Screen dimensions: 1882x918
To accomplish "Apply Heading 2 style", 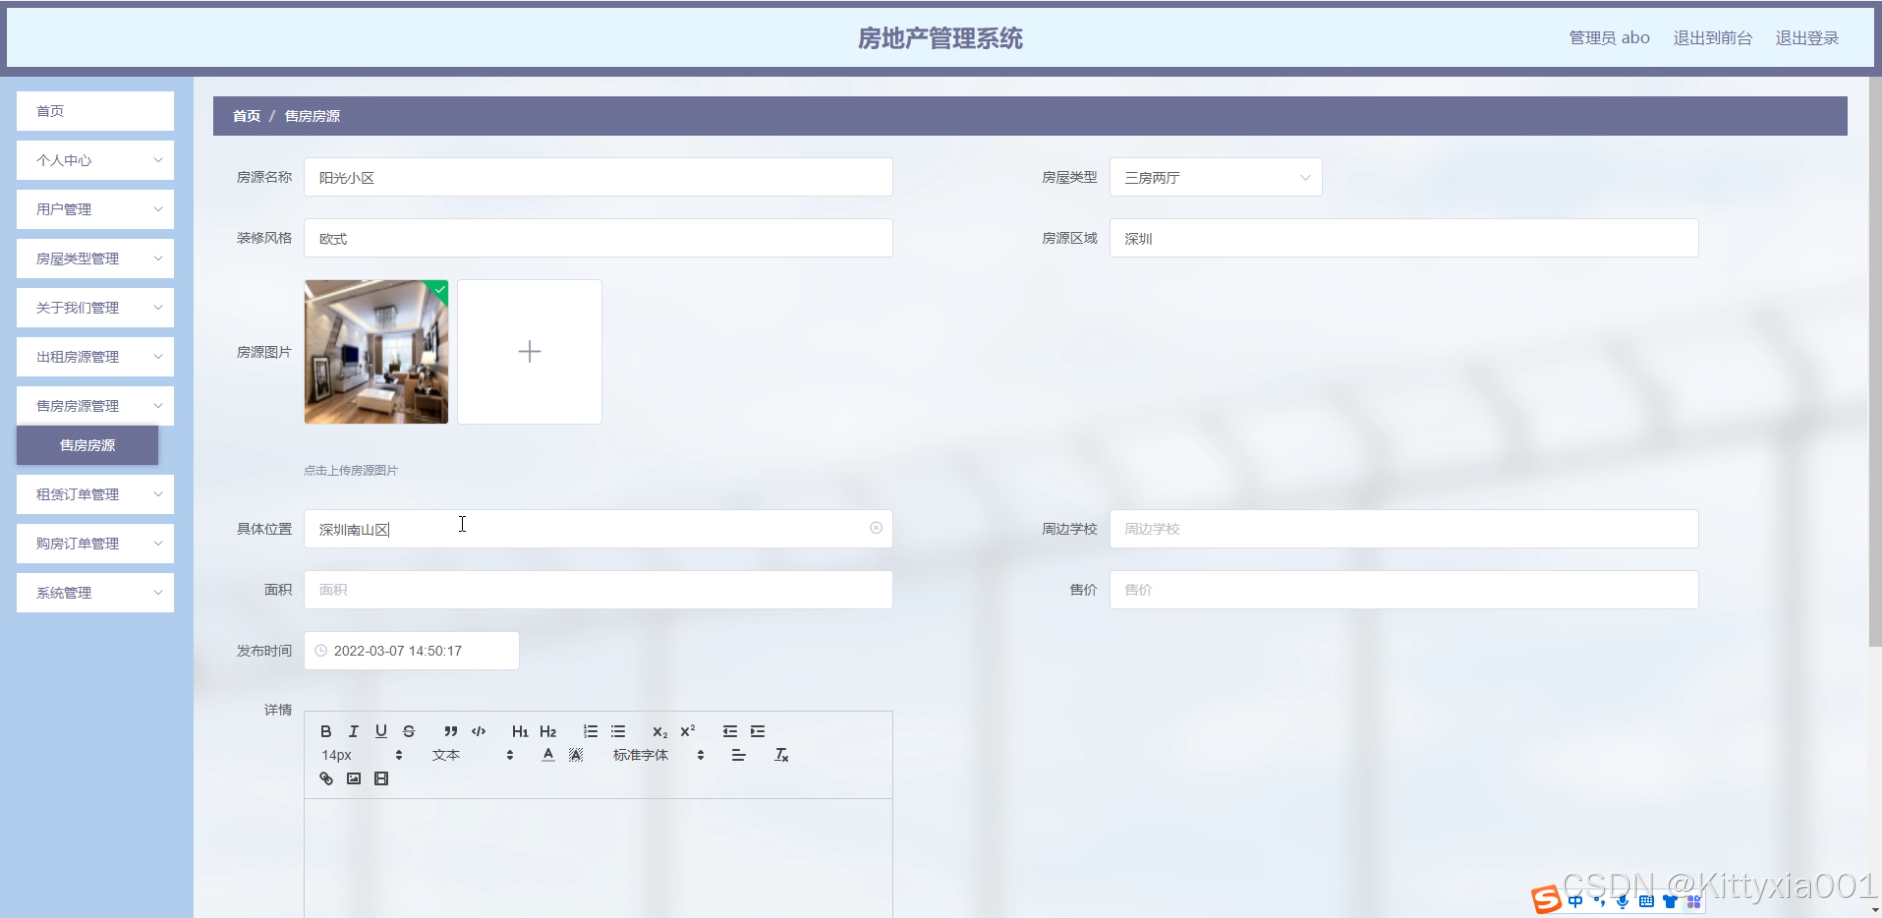I will click(x=548, y=731).
